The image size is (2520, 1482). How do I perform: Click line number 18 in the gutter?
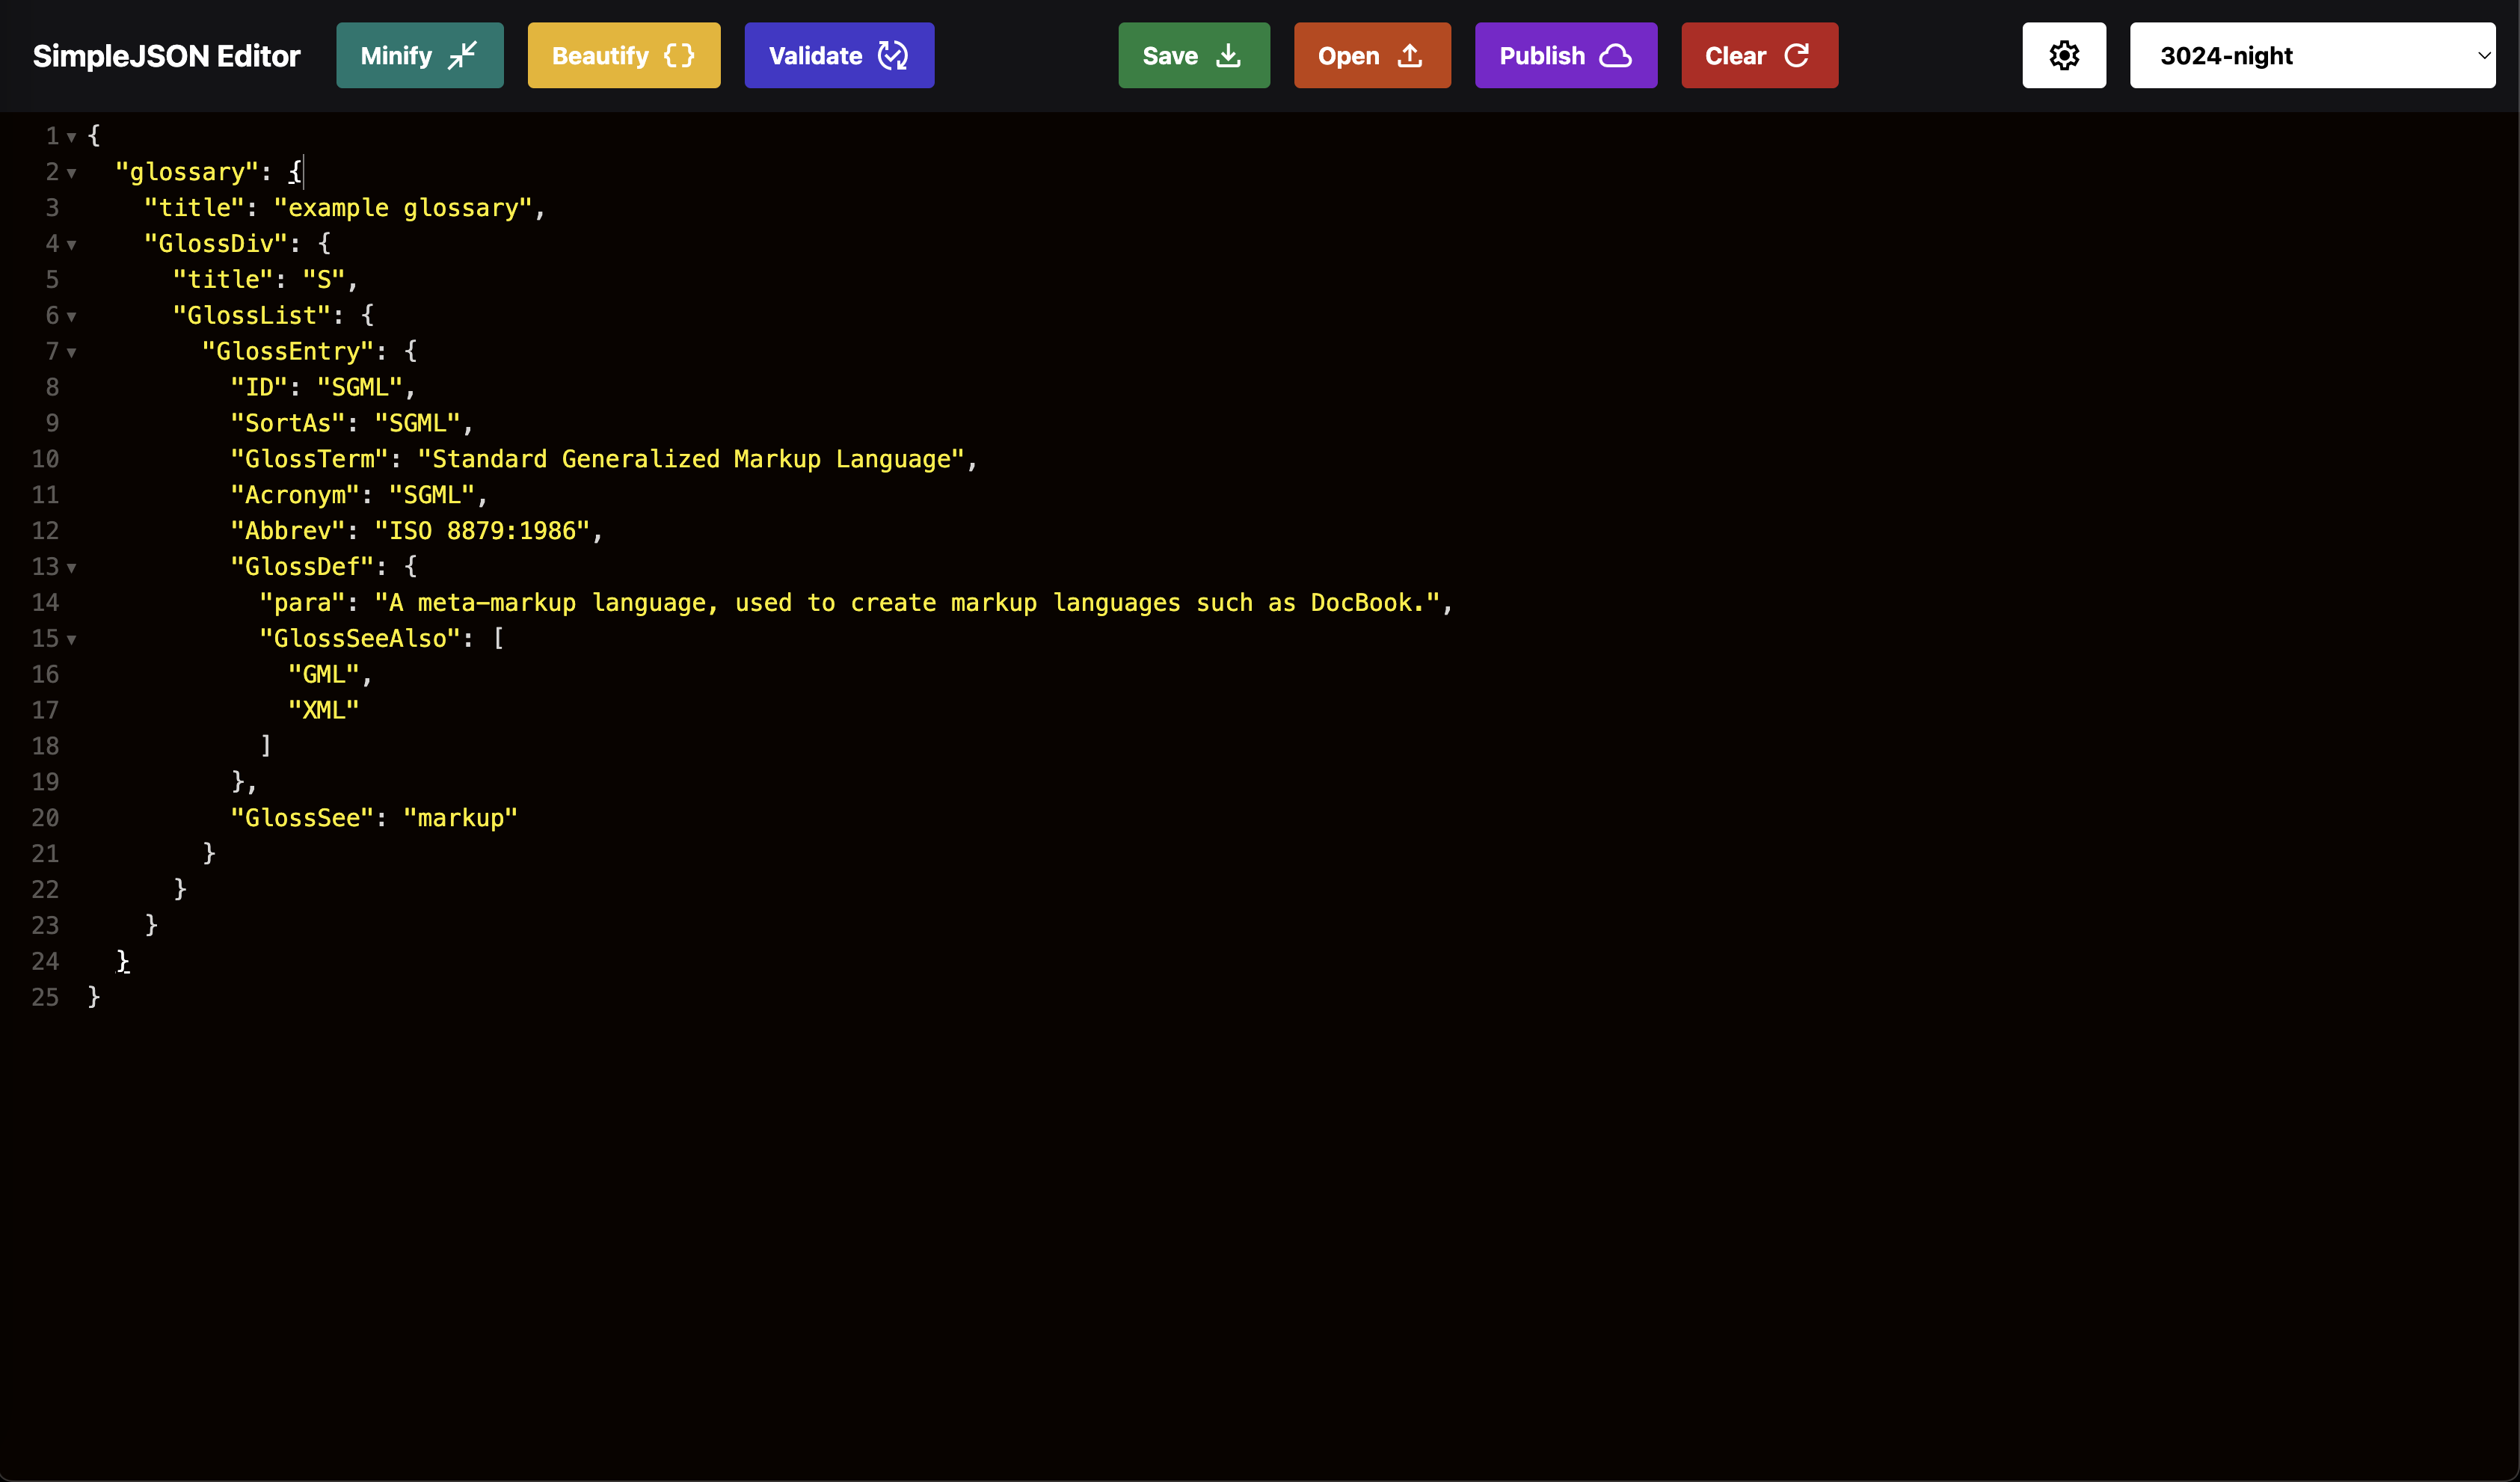(46, 747)
